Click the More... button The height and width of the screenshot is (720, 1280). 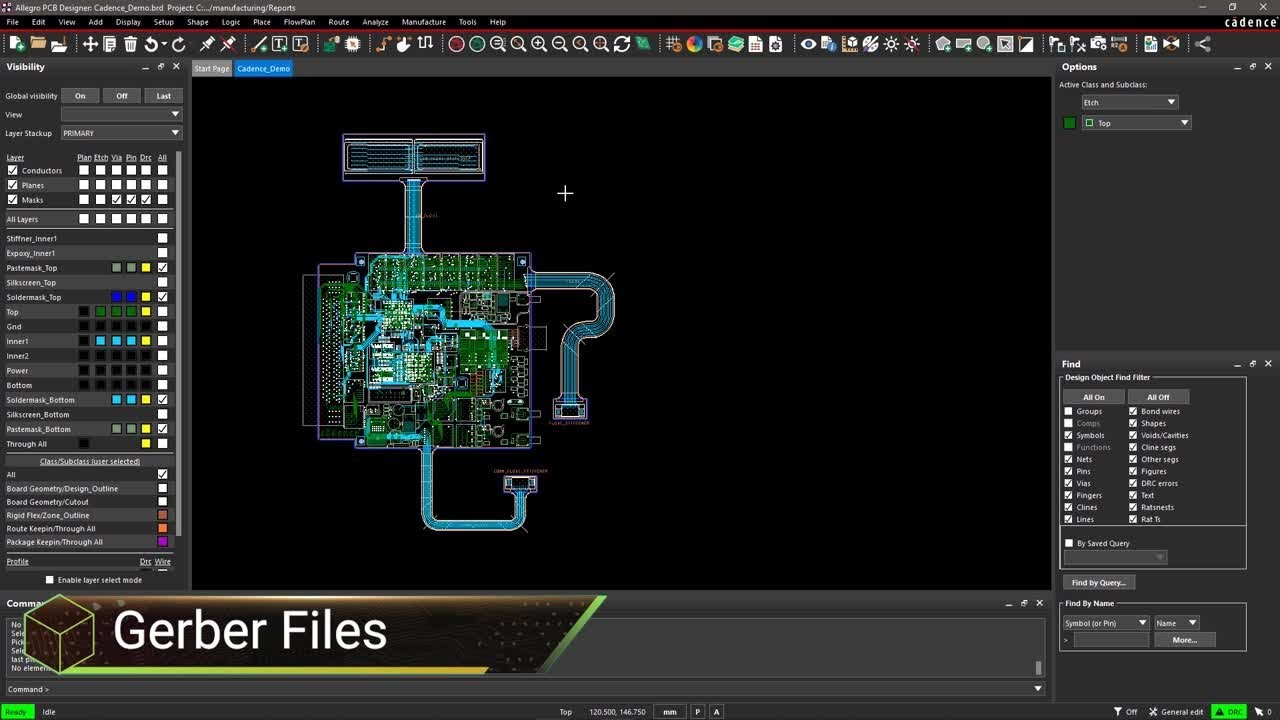click(x=1185, y=640)
